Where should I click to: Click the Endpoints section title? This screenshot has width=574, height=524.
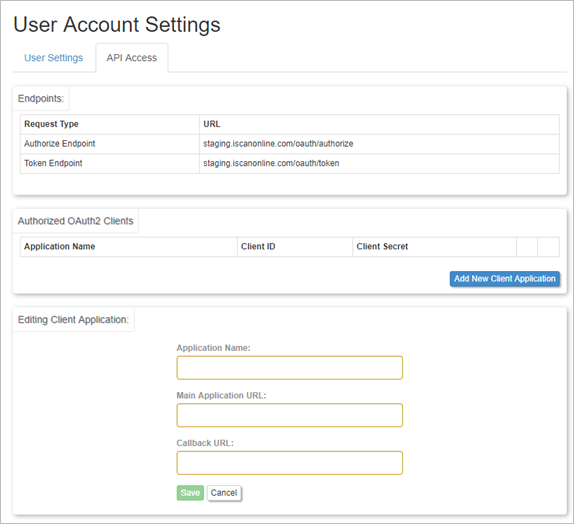click(41, 99)
